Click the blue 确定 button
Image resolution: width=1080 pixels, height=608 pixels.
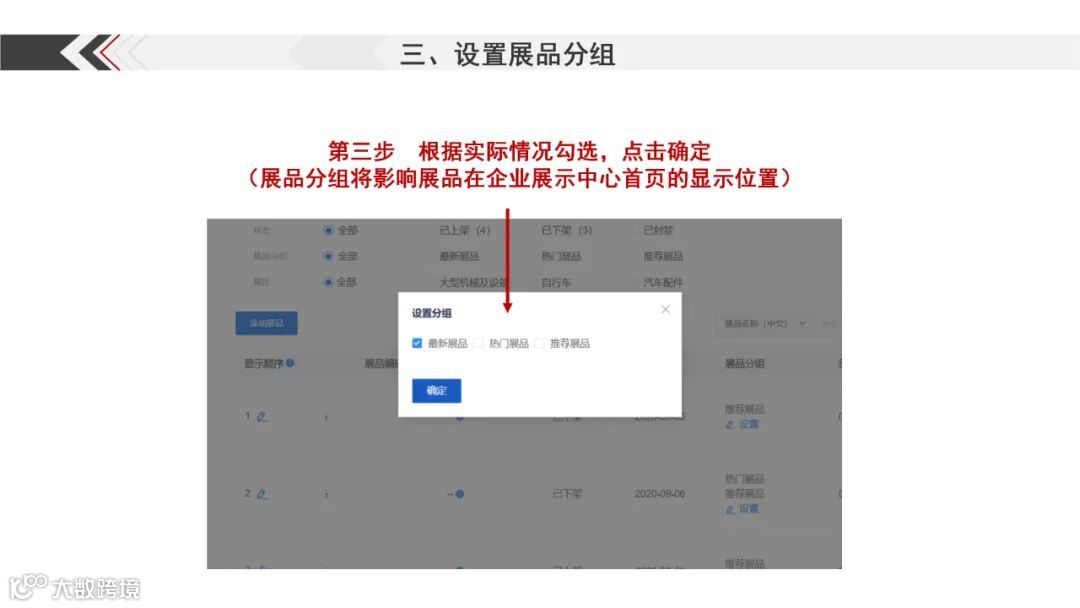click(437, 390)
